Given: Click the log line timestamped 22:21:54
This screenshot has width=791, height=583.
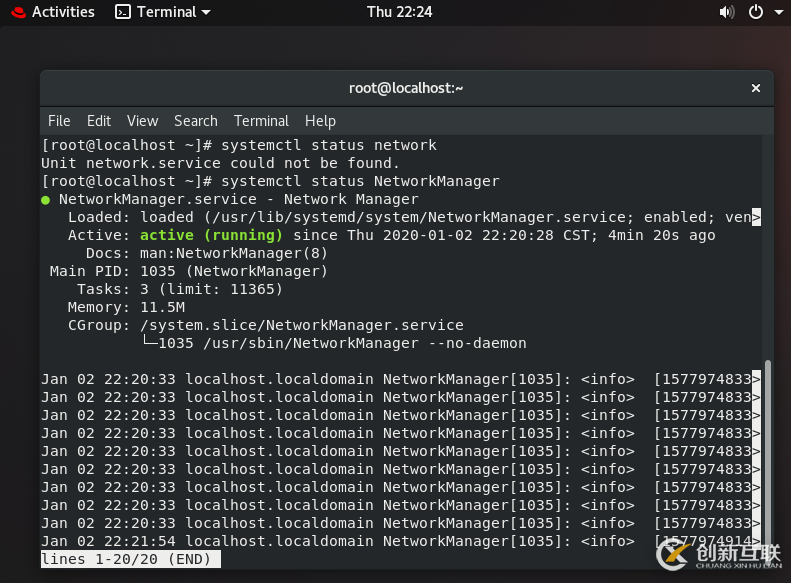Looking at the screenshot, I should click(x=401, y=541).
